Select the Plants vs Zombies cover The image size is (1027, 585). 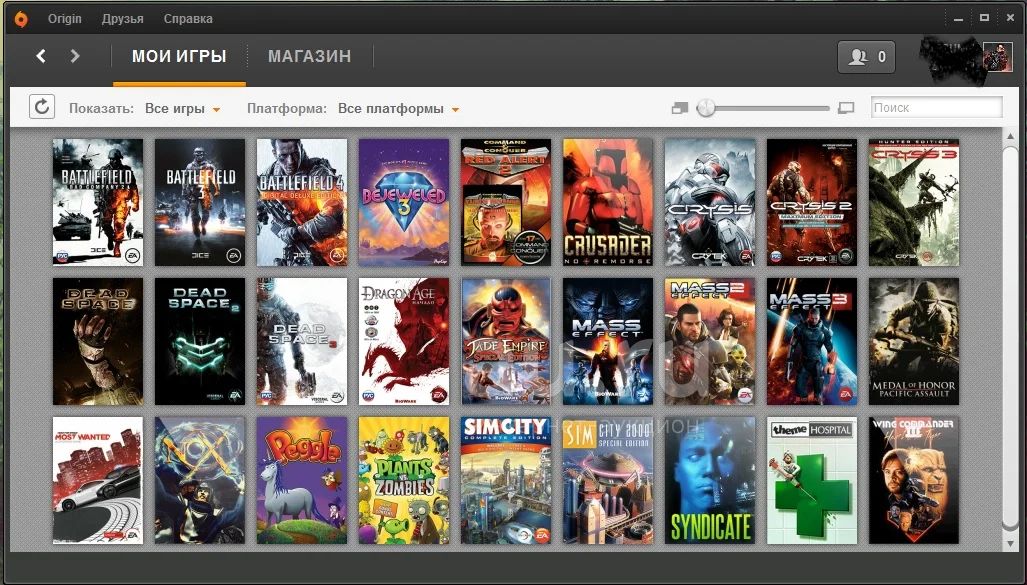pos(404,480)
